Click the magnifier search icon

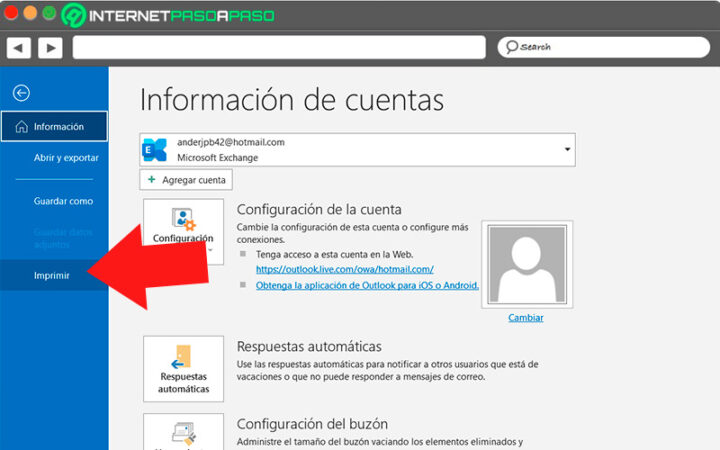512,47
